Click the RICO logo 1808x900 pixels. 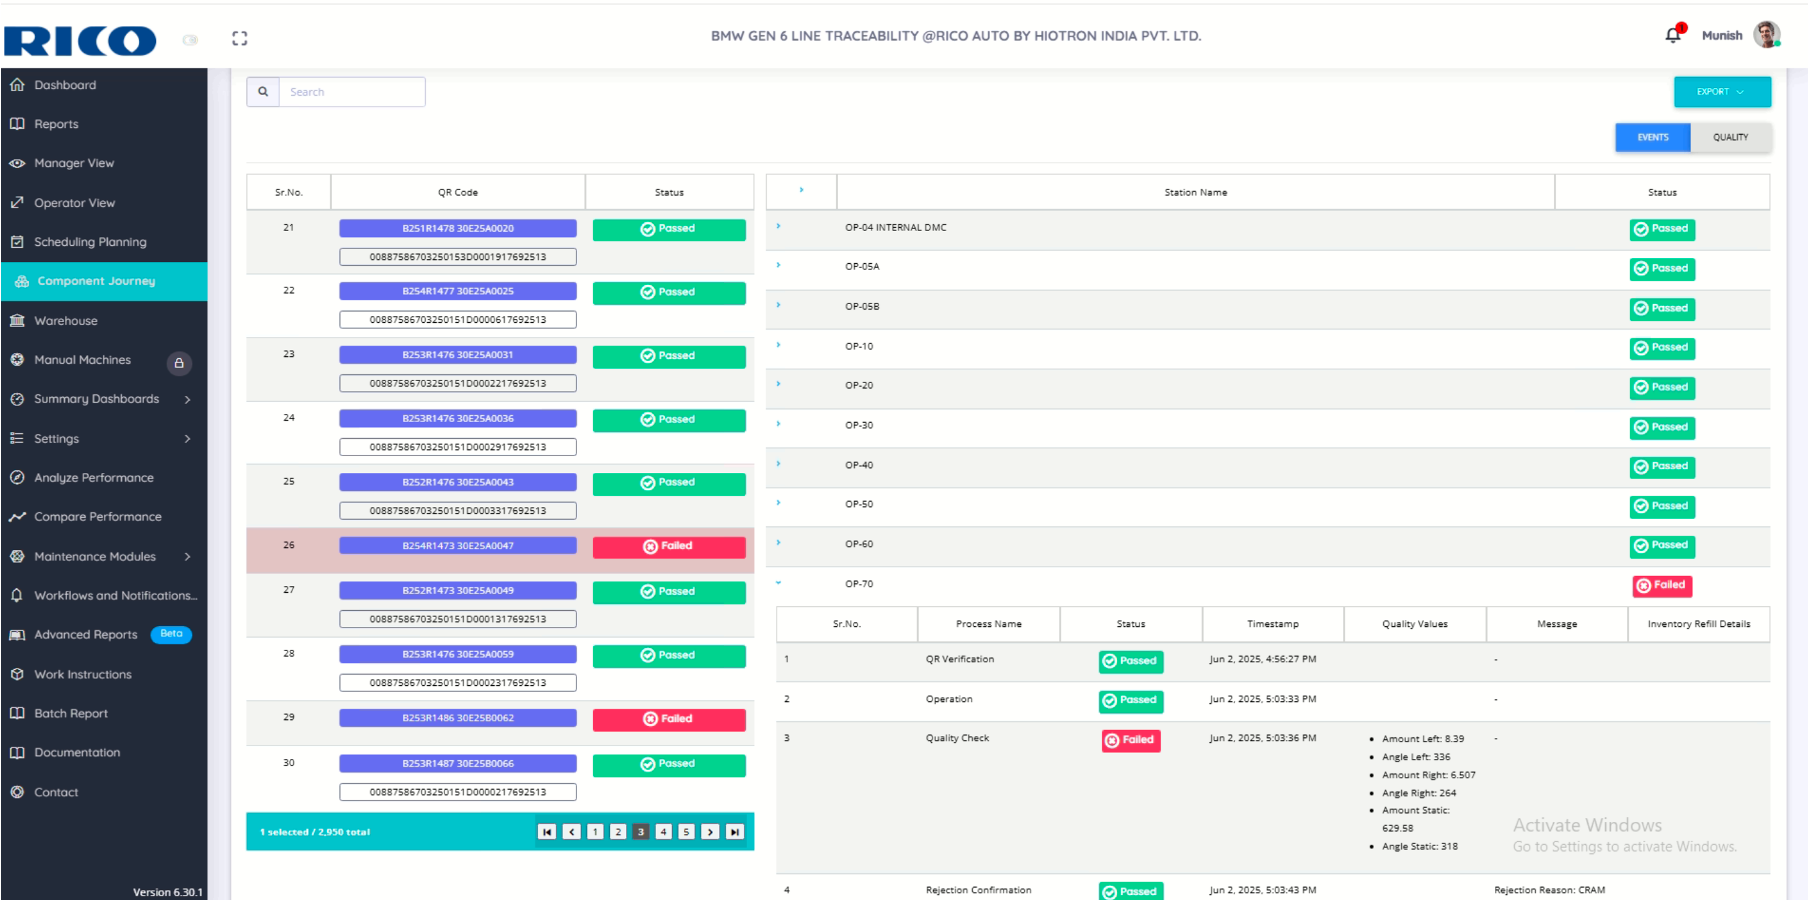(80, 40)
